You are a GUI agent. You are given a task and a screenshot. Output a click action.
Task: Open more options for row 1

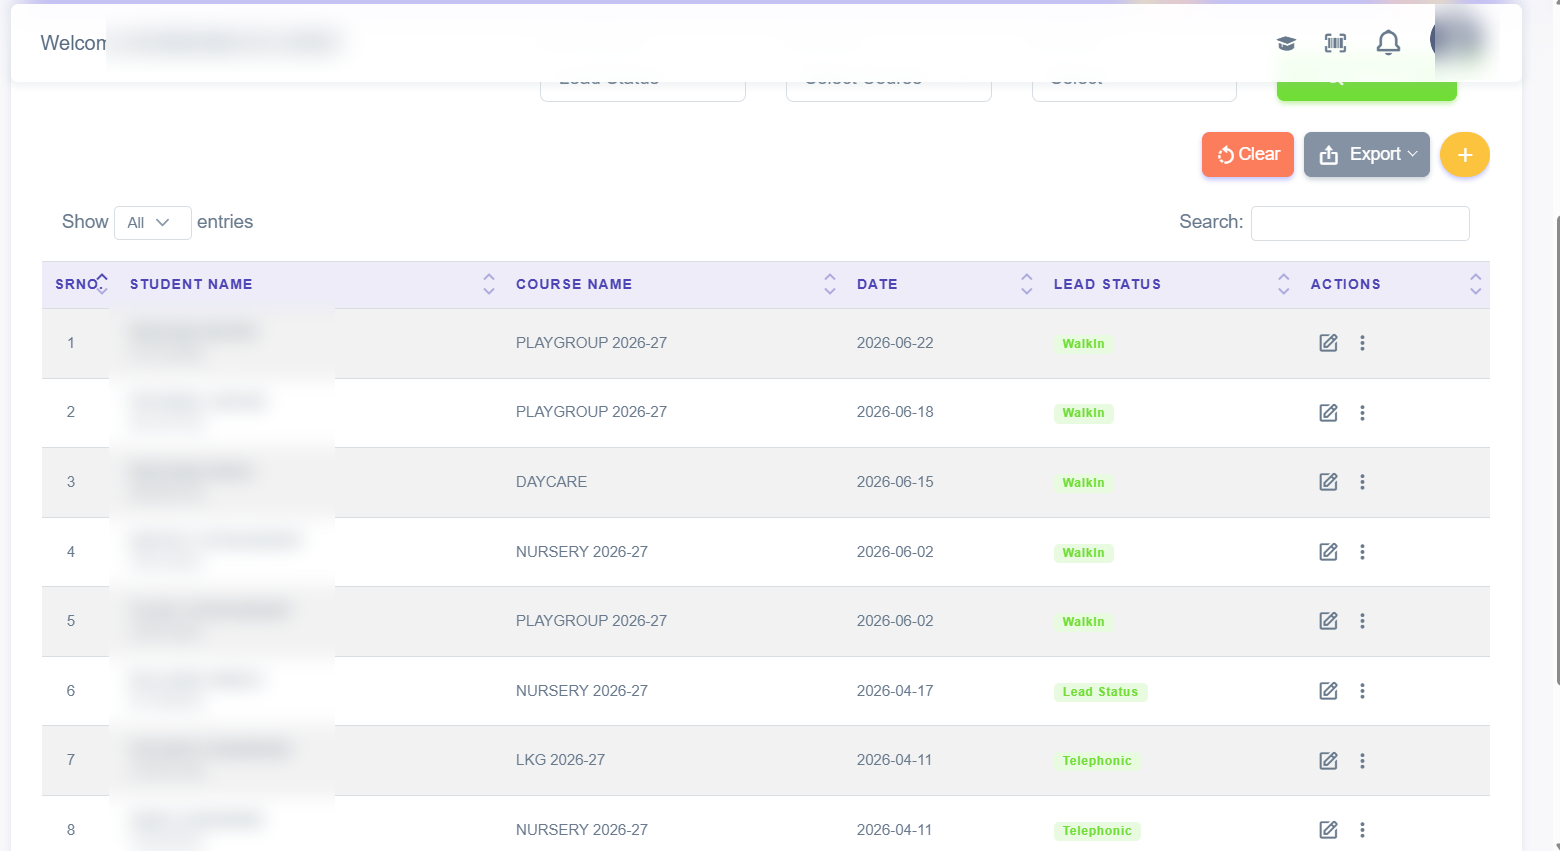(x=1362, y=343)
